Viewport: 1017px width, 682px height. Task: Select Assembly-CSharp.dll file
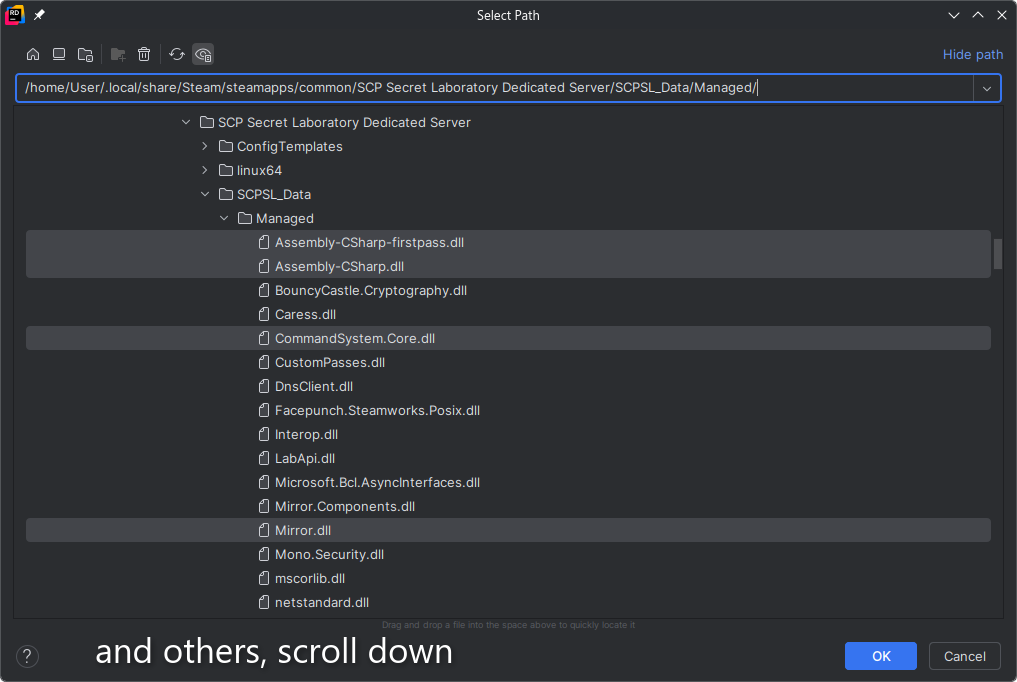(508, 266)
